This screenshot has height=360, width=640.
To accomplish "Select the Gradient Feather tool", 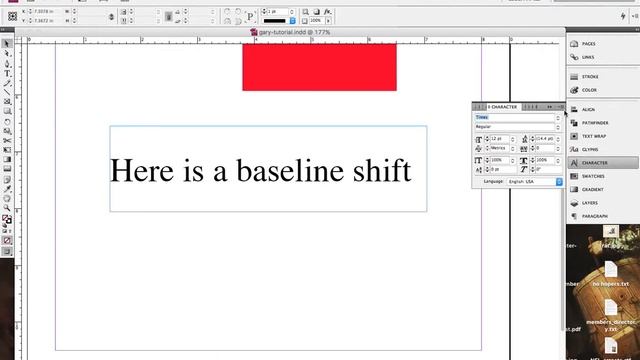I will [7, 169].
